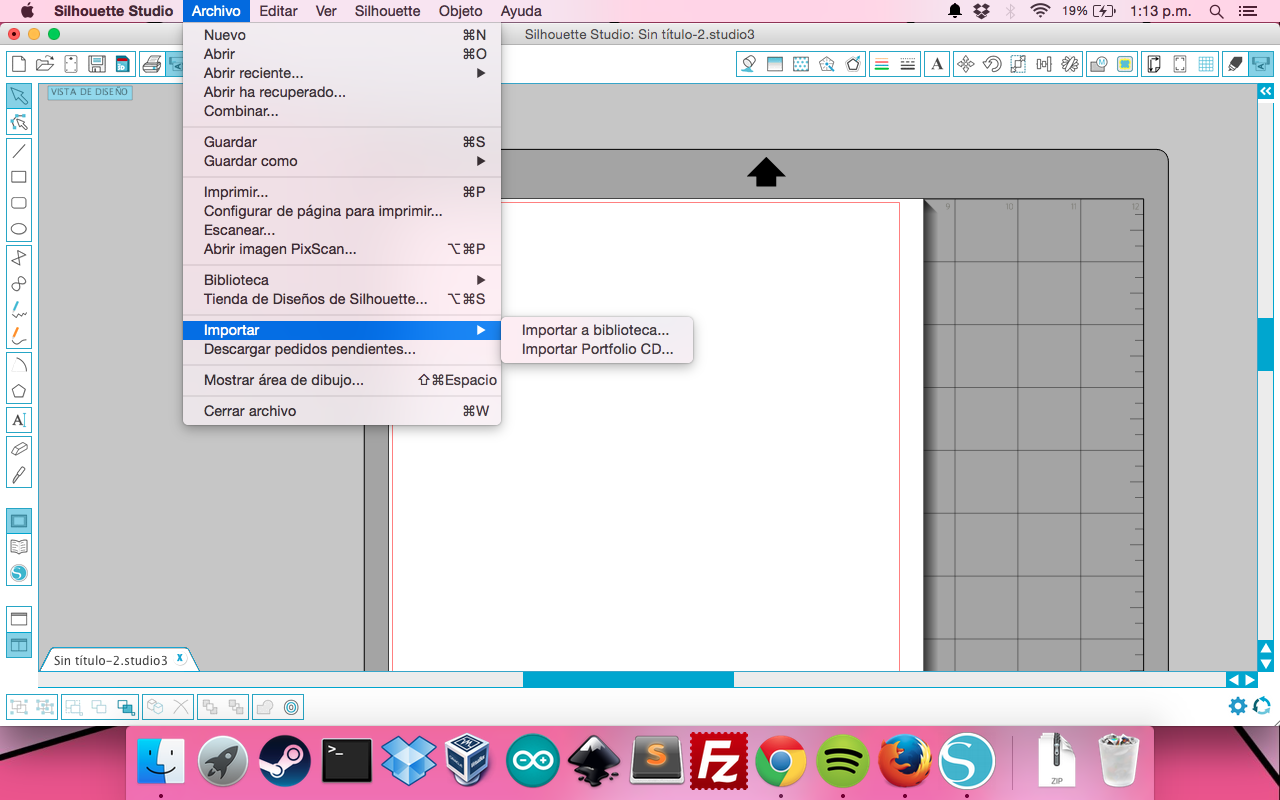Switch to split window layout
This screenshot has height=800, width=1280.
(x=18, y=645)
